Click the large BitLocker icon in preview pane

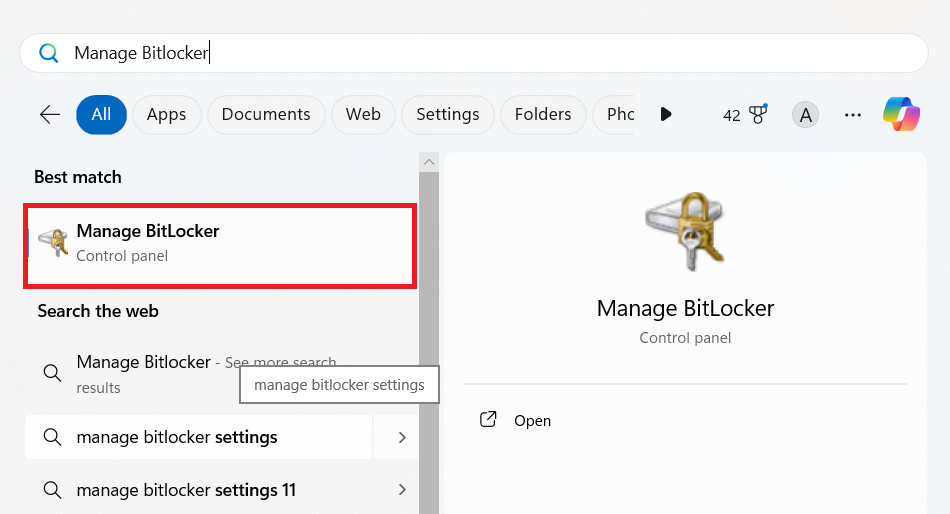[x=685, y=231]
